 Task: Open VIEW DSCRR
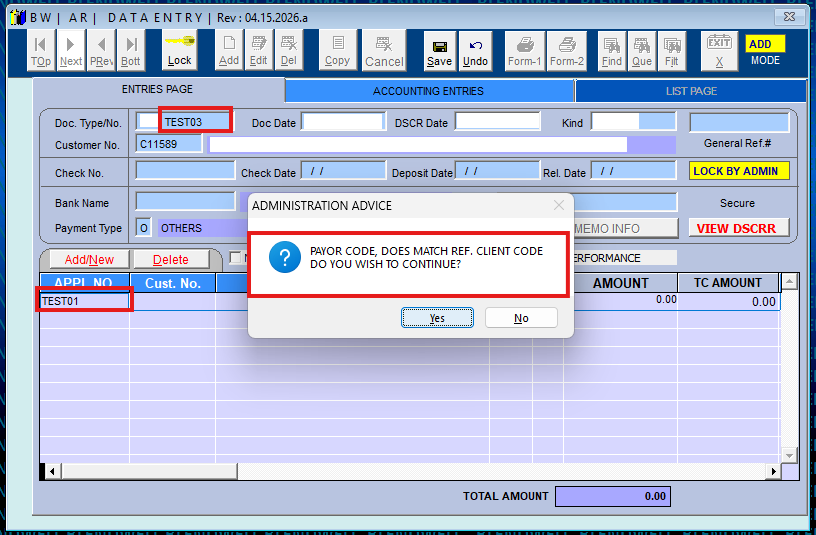click(x=740, y=228)
